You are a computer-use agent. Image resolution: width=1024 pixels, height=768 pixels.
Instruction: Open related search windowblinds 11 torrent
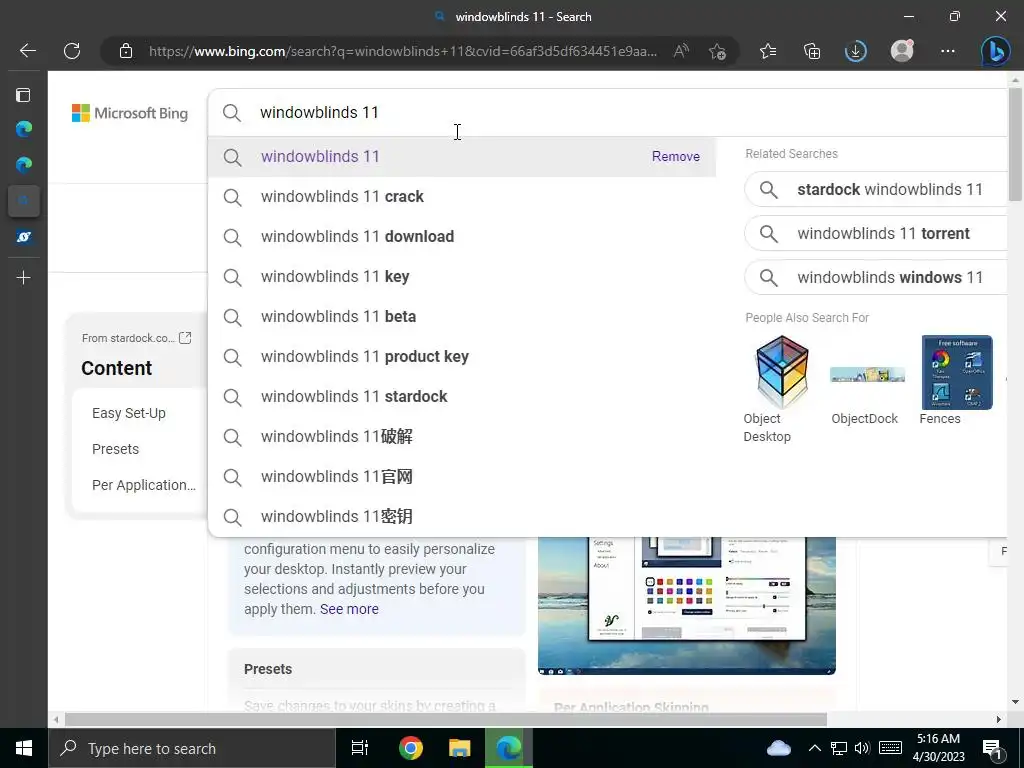[x=876, y=233]
